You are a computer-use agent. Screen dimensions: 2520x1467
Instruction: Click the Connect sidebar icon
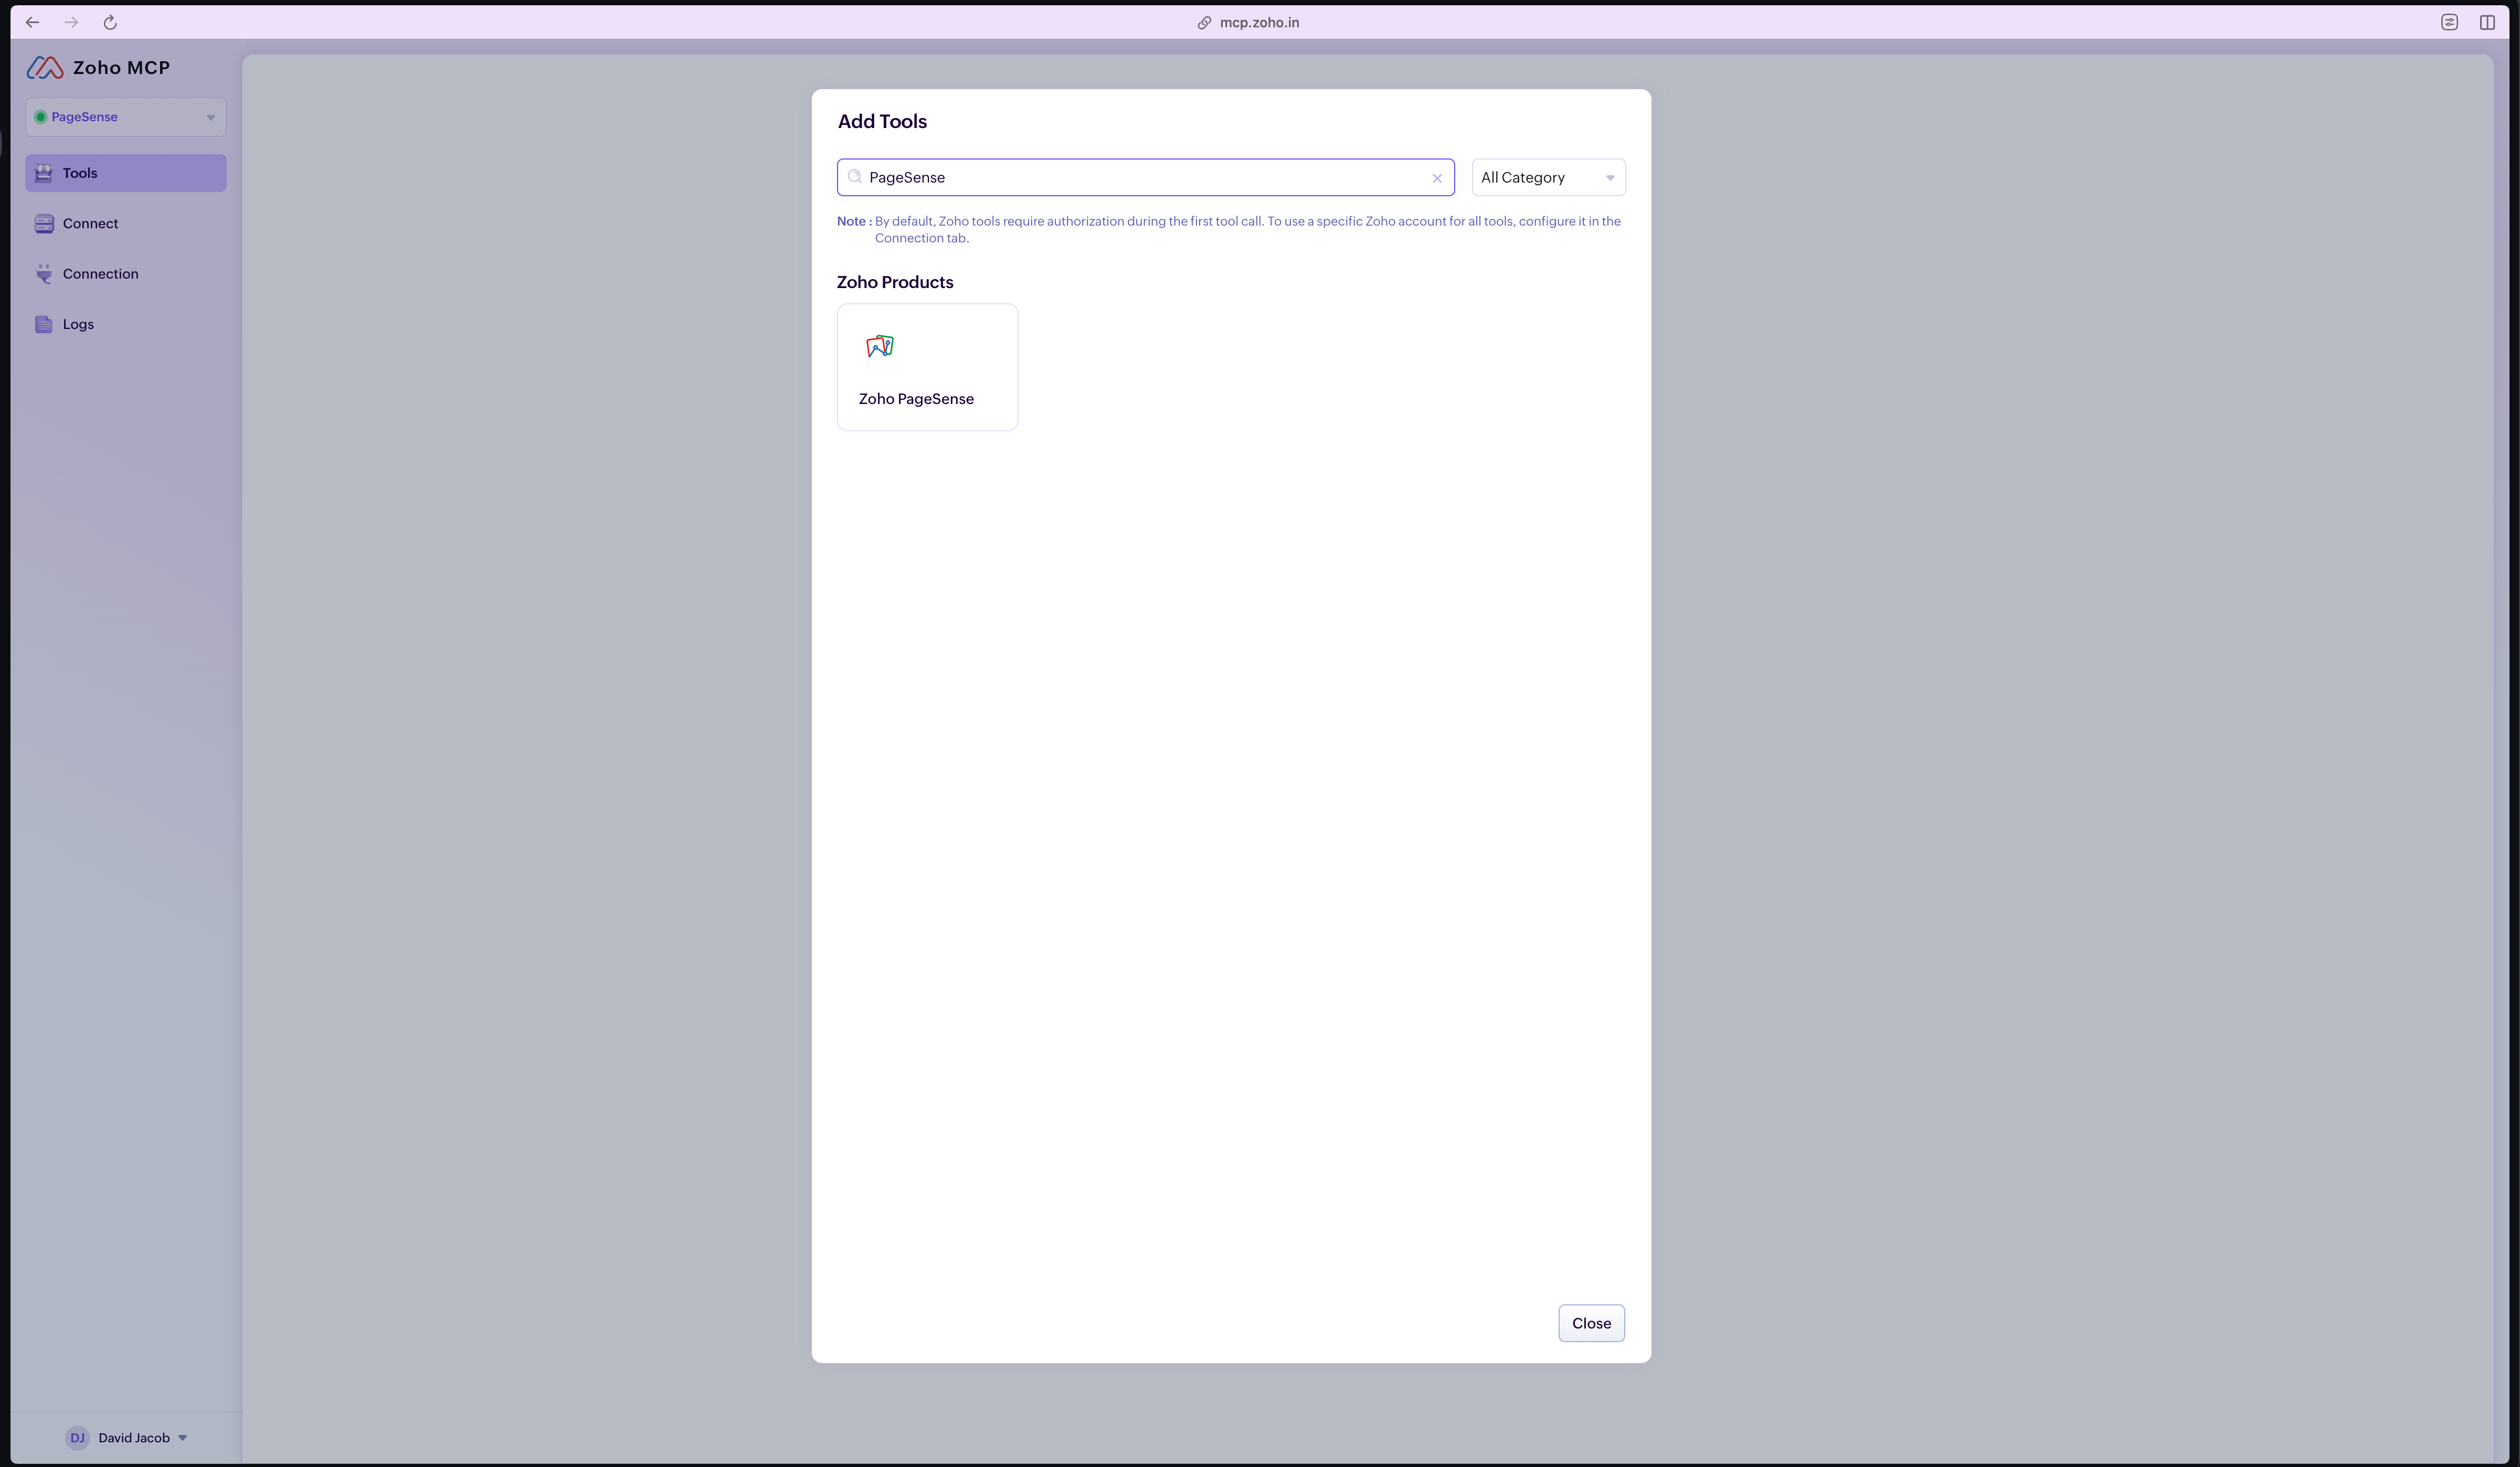tap(44, 223)
